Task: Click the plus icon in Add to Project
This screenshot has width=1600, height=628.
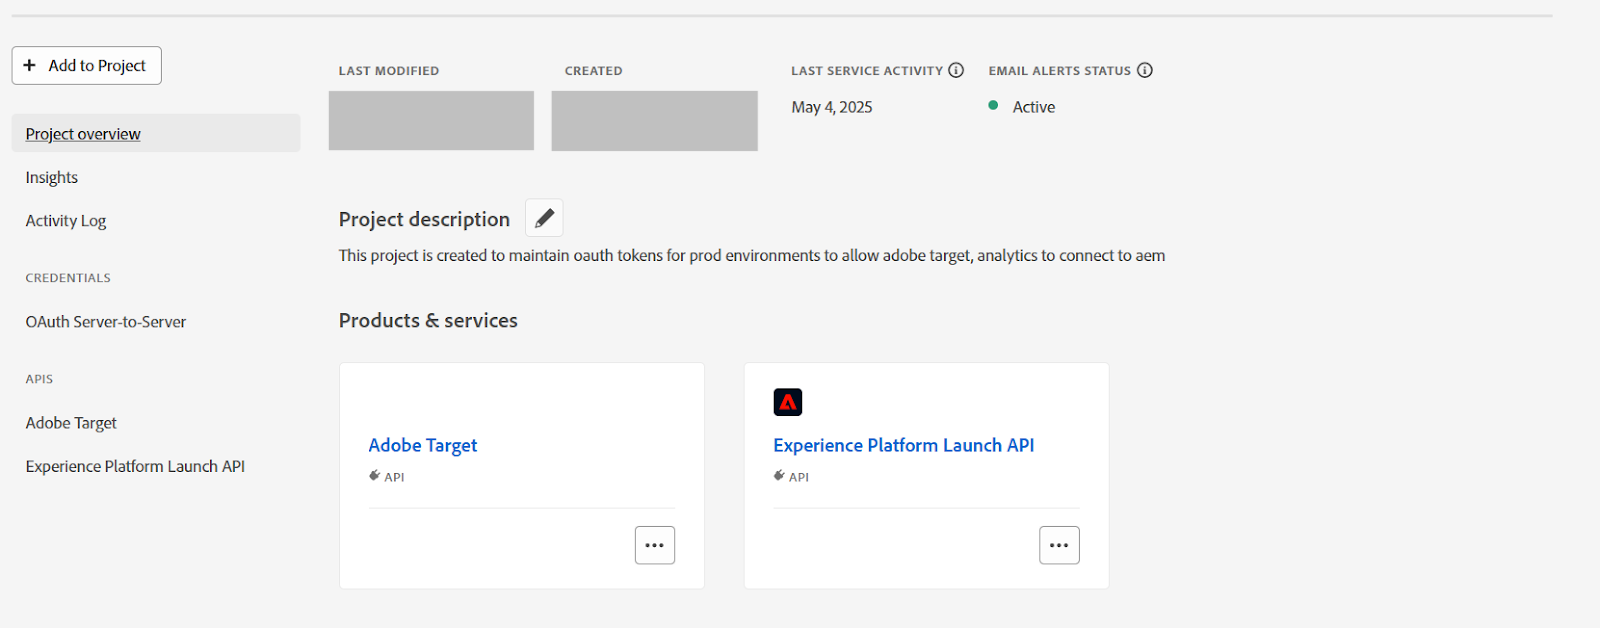Action: point(30,65)
